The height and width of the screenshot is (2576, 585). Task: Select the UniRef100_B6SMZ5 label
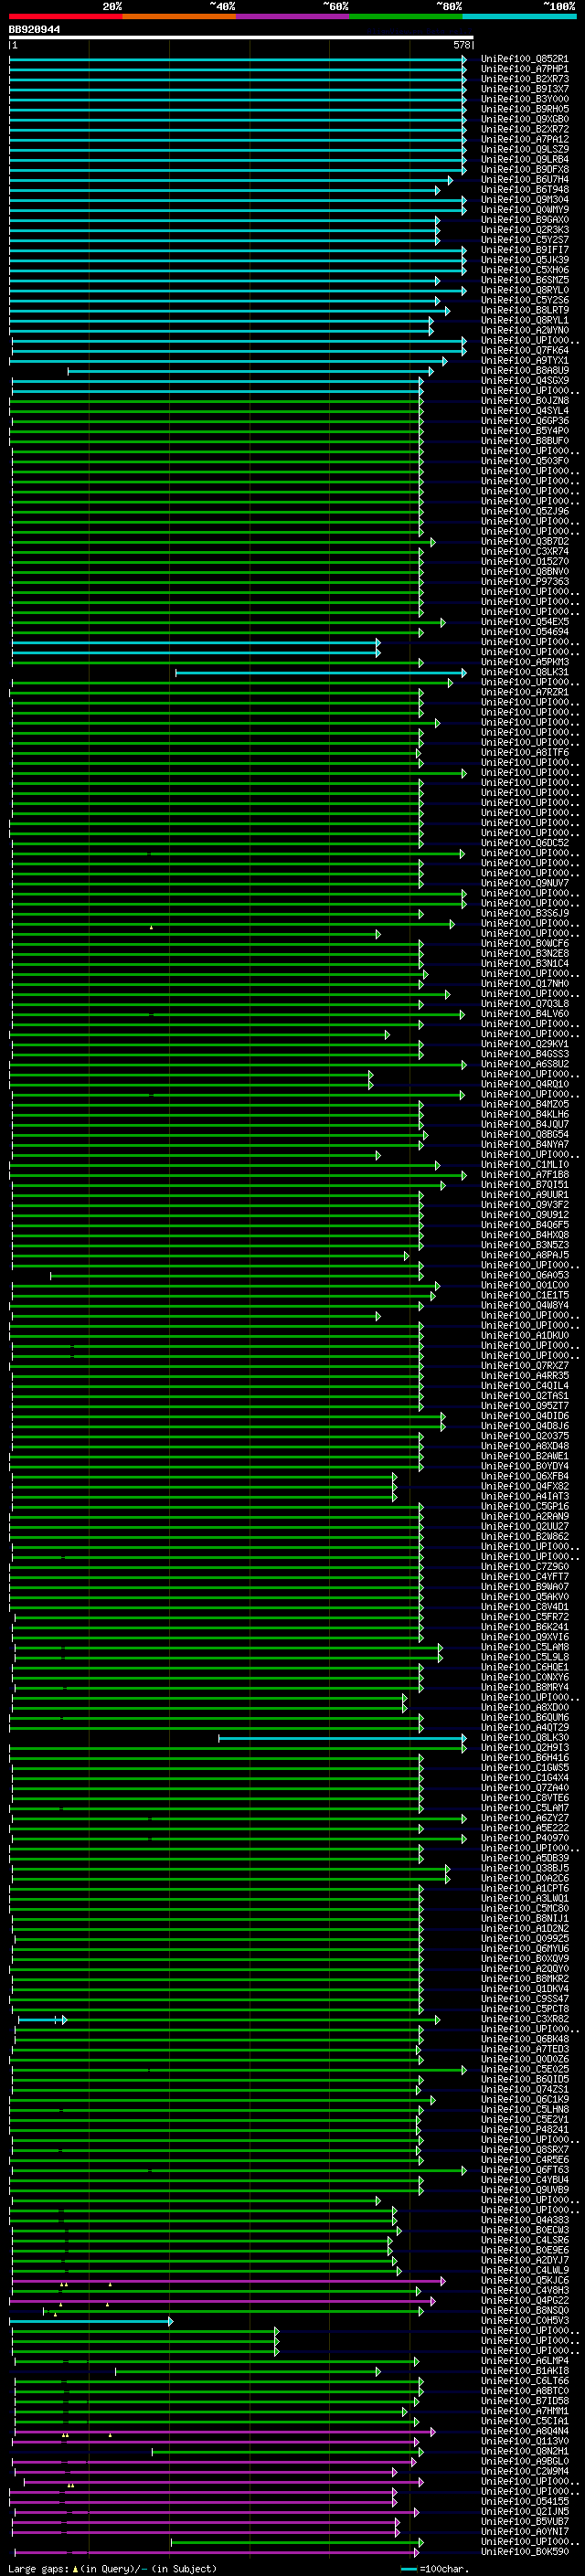click(x=525, y=280)
